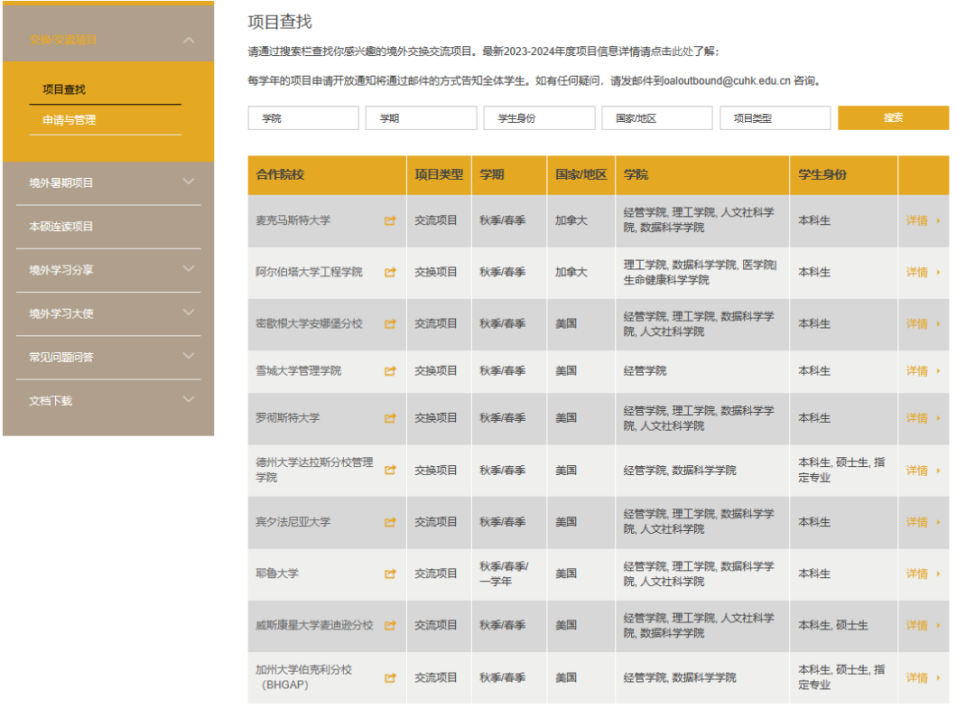Open the 学生身份 filter dropdown
This screenshot has height=709, width=975.
[539, 118]
